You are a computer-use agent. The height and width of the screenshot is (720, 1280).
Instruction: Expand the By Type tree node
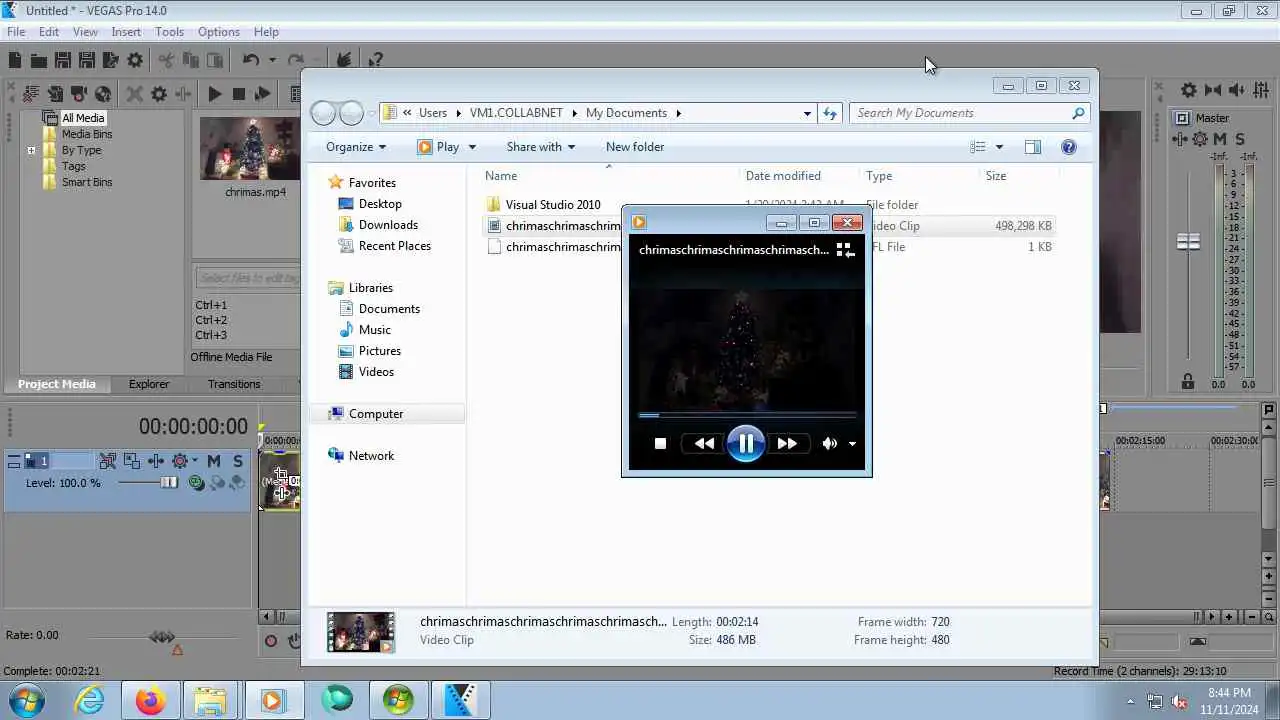pos(31,151)
